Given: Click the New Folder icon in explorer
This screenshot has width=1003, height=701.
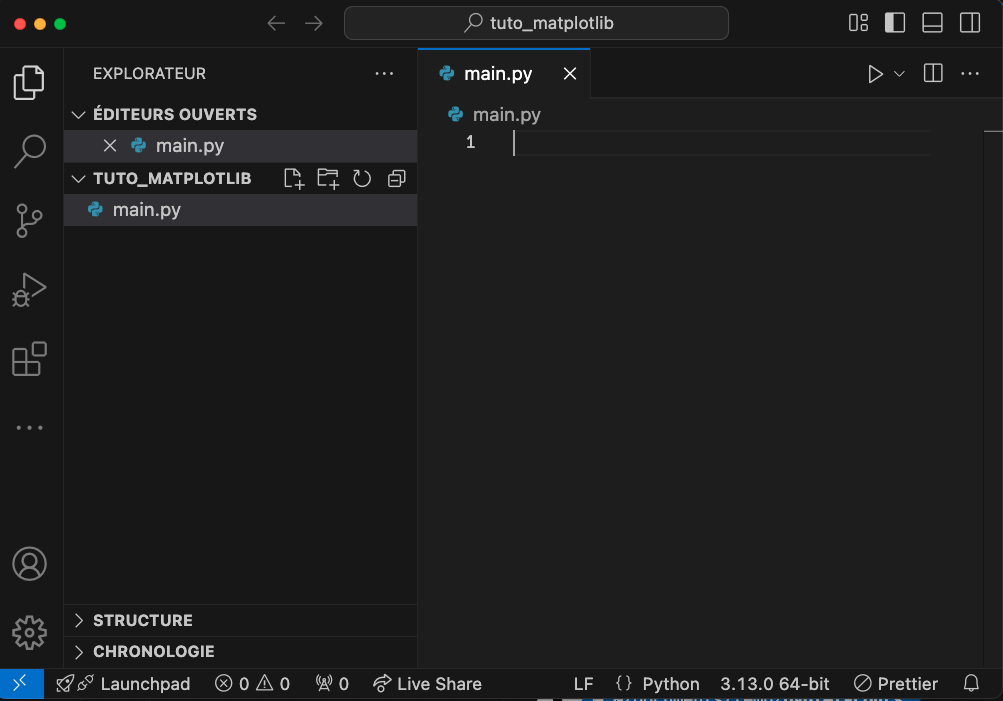Looking at the screenshot, I should click(x=328, y=179).
